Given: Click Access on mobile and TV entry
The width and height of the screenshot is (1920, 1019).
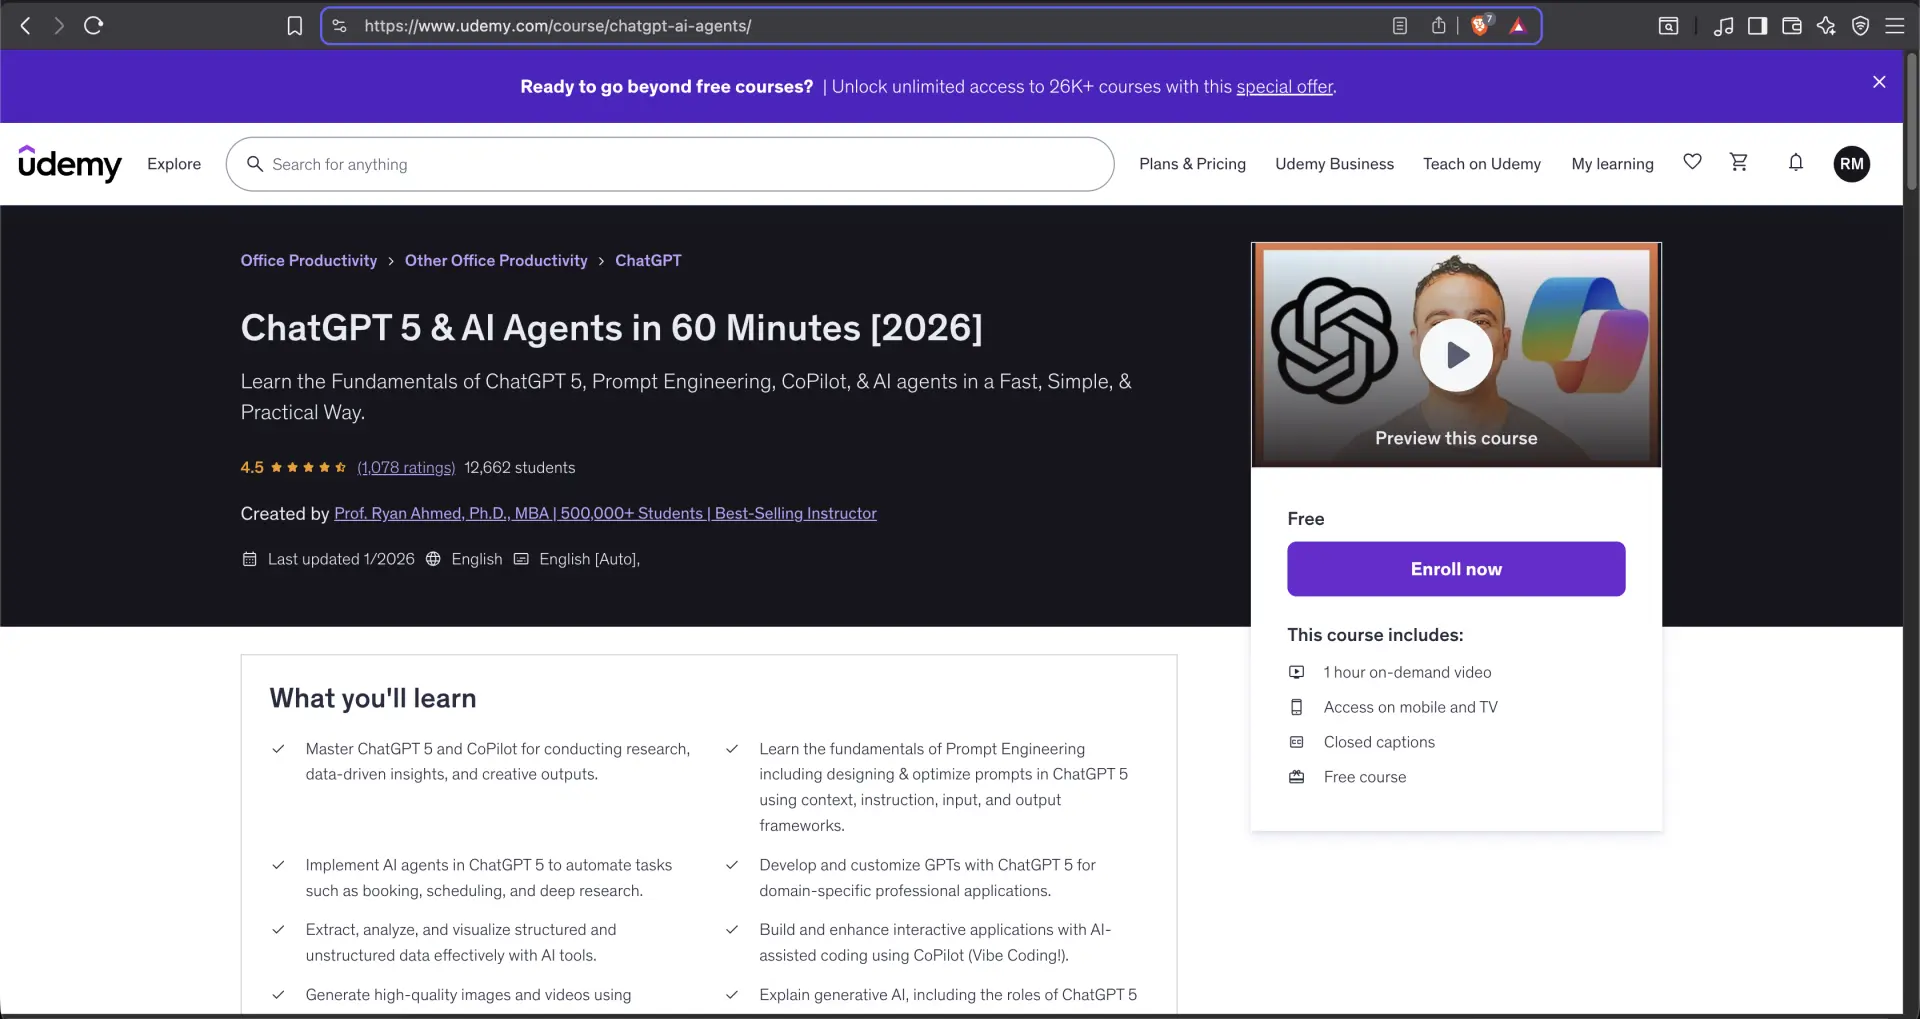Looking at the screenshot, I should point(1410,707).
